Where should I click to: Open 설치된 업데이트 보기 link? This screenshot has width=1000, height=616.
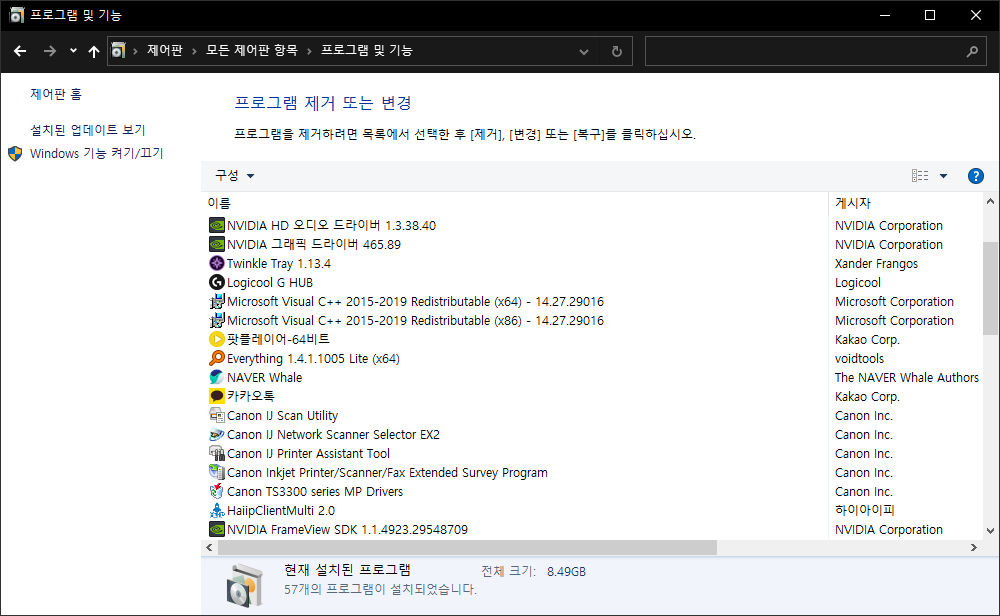(88, 129)
